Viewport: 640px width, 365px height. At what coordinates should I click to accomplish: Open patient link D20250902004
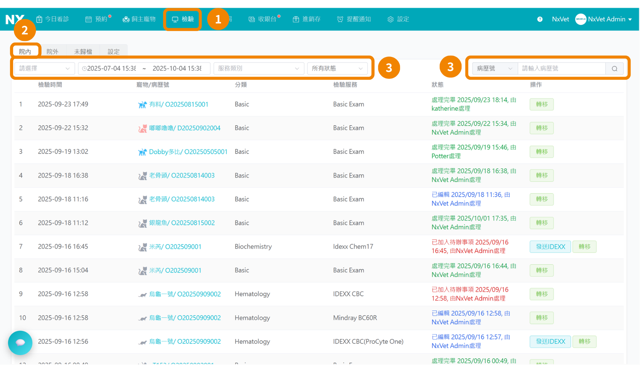tap(184, 128)
